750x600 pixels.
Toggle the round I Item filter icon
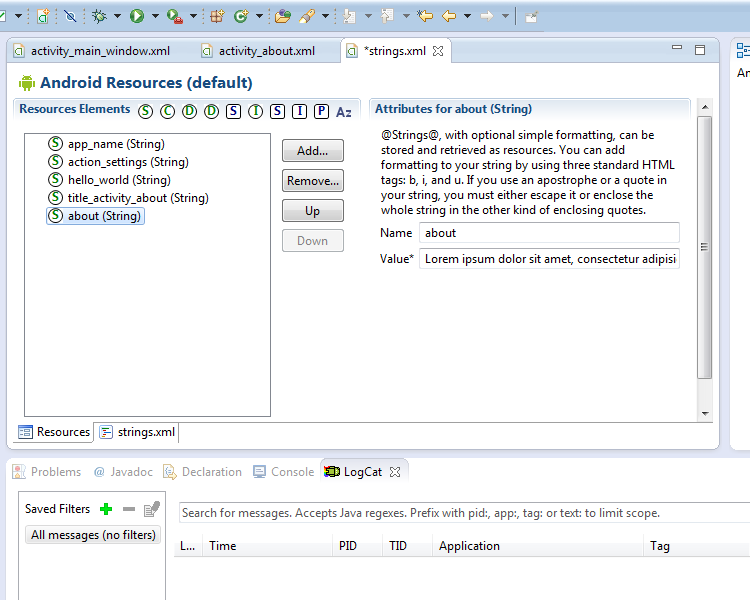point(255,111)
